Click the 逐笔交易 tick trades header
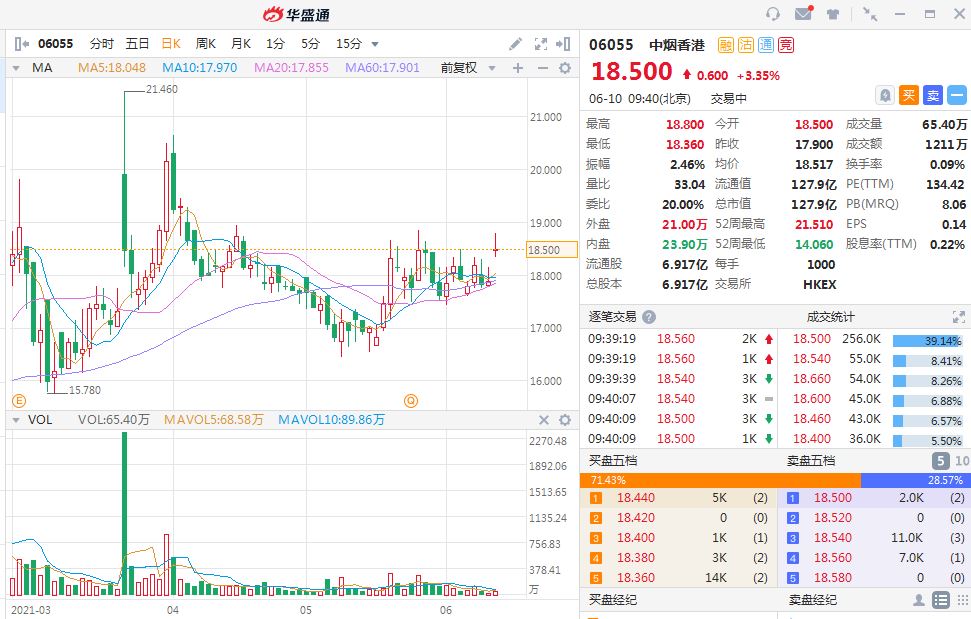The height and width of the screenshot is (619, 971). (612, 317)
